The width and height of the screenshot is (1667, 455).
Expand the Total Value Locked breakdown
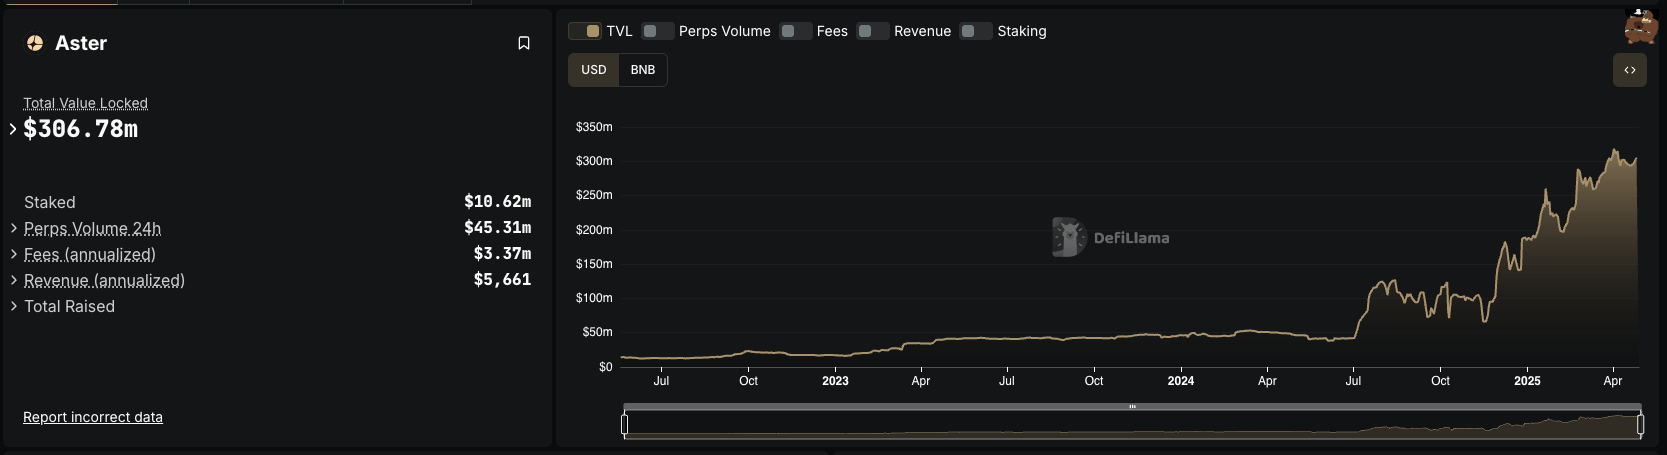pyautogui.click(x=13, y=129)
